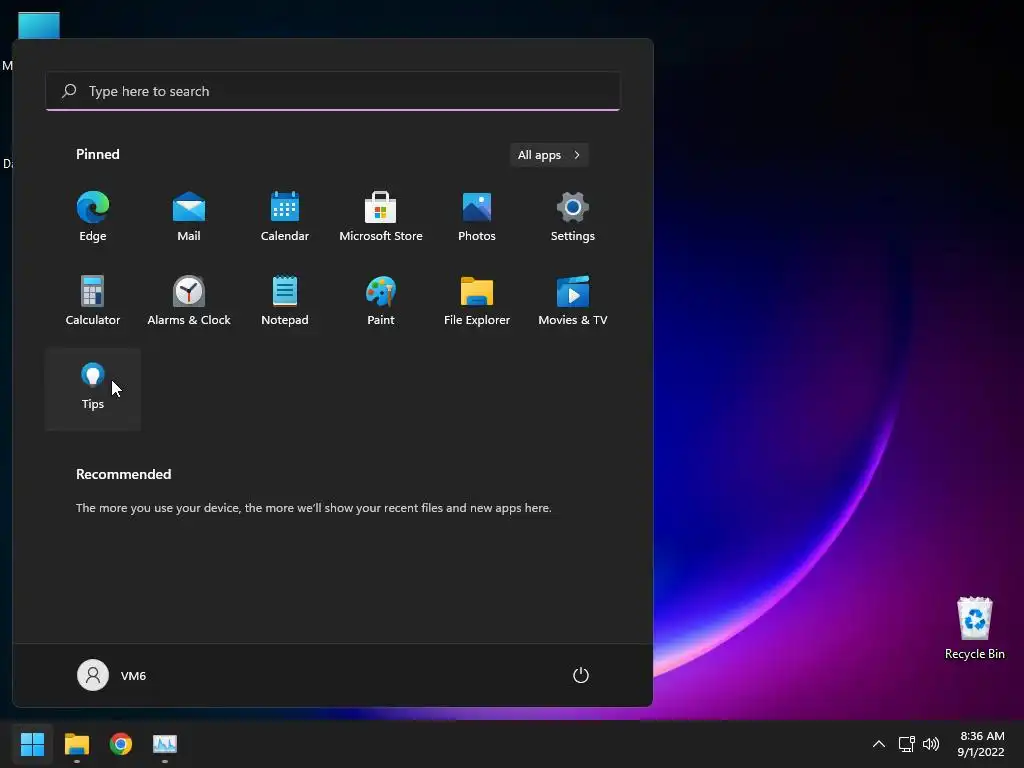Open the Paint app
Screen dimensions: 1024x768
coord(381,301)
